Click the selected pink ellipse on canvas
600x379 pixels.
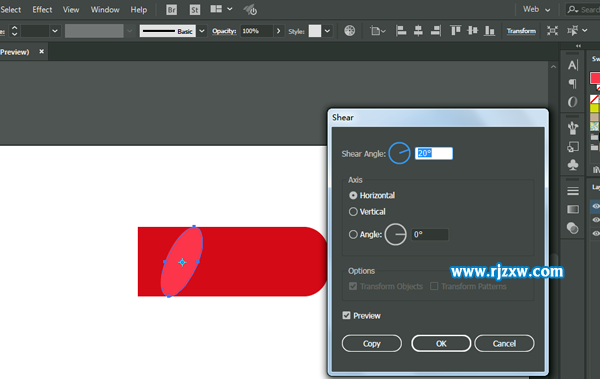tap(182, 262)
